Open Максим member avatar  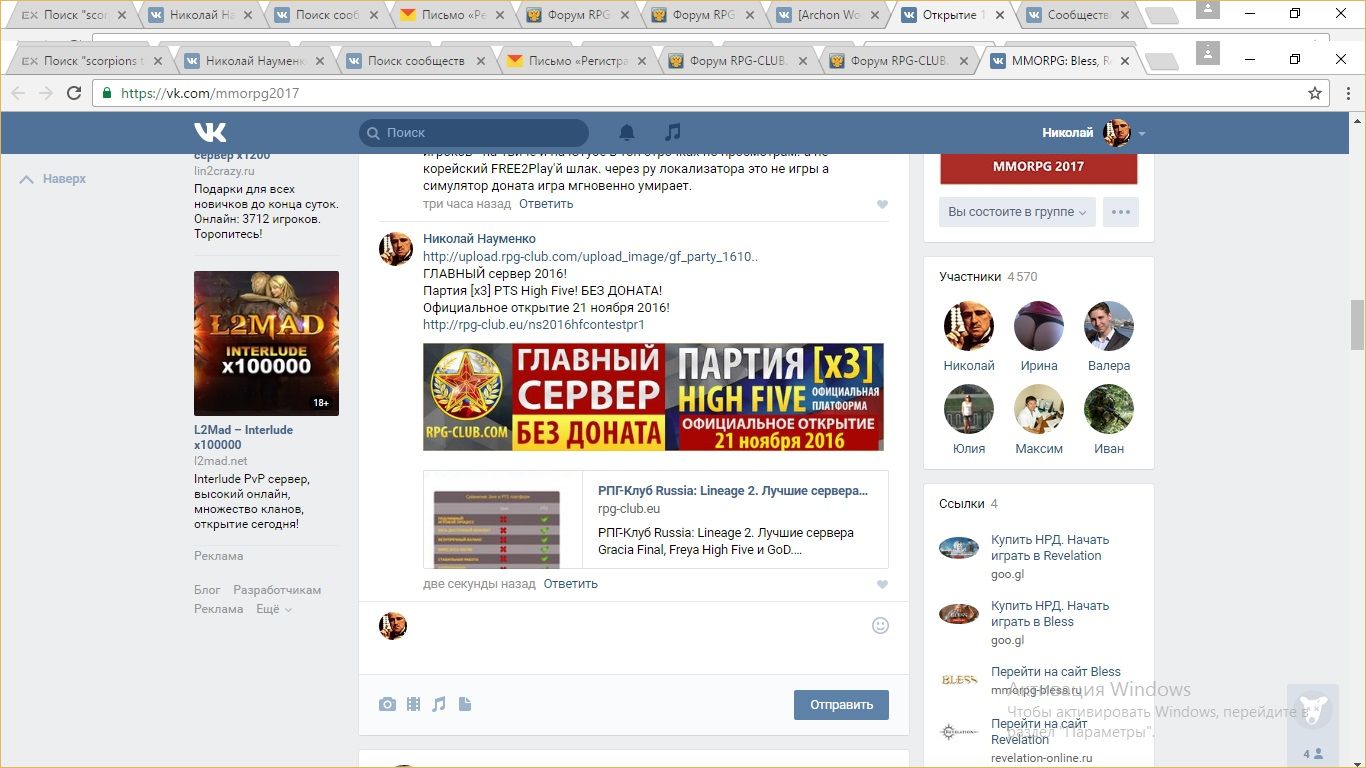coord(1039,409)
